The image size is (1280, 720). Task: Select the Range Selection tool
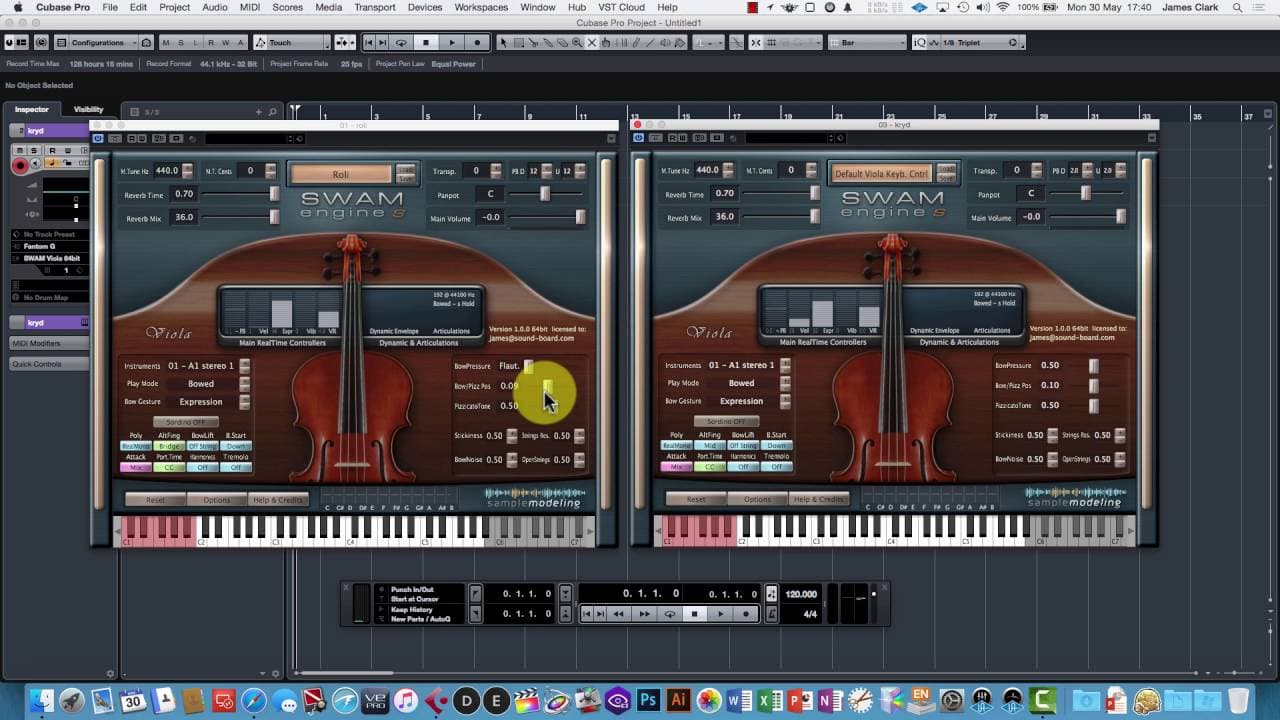click(518, 43)
